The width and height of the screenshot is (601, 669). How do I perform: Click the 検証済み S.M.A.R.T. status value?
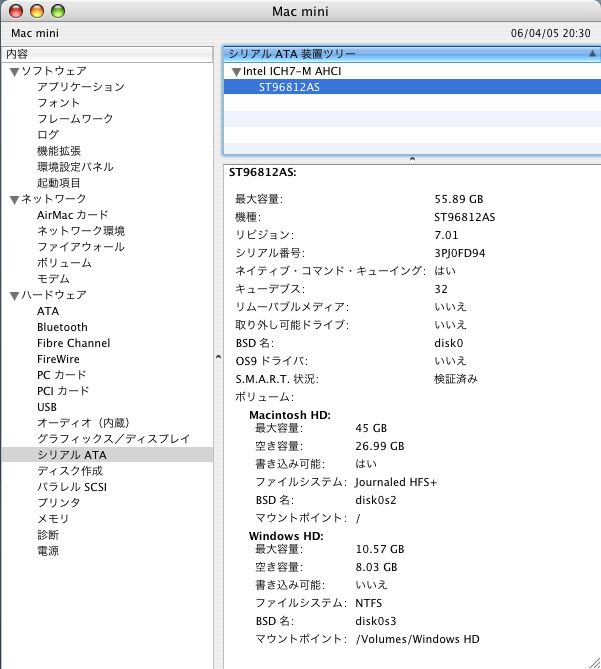[456, 379]
